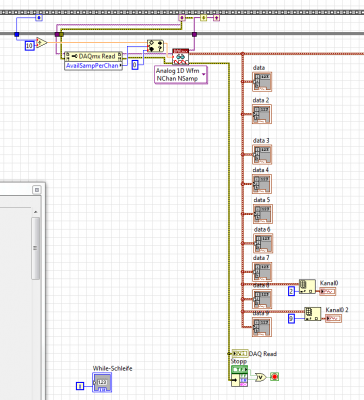Select Index Array node wired to Kanal0 2

click(x=312, y=314)
